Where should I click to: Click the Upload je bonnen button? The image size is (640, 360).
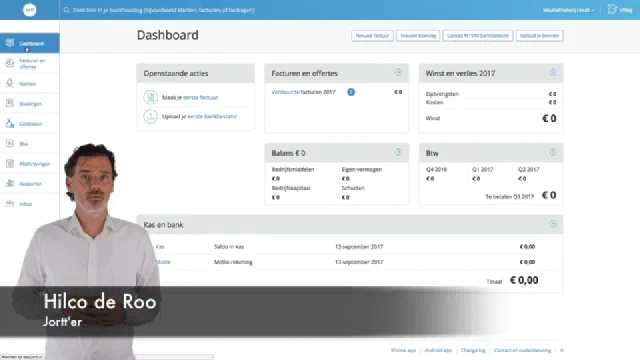pyautogui.click(x=539, y=36)
